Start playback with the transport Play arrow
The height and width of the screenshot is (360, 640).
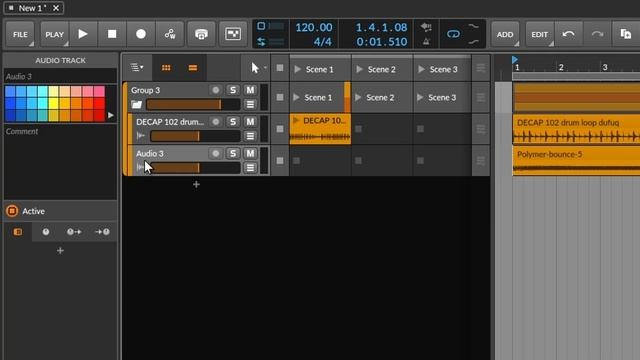(83, 34)
